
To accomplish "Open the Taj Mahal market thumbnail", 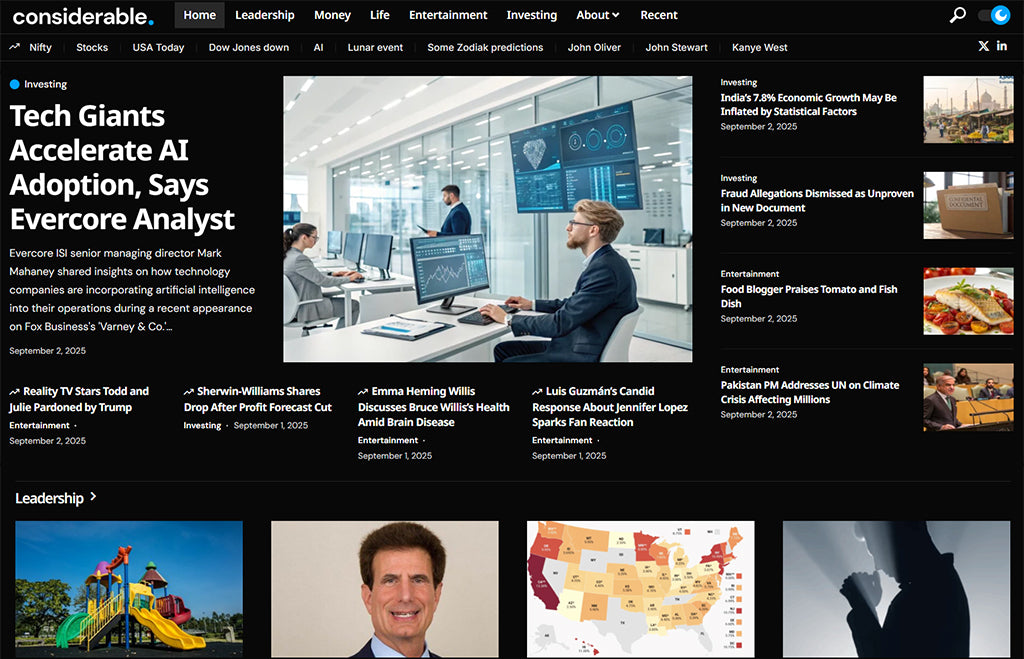I will pos(968,110).
